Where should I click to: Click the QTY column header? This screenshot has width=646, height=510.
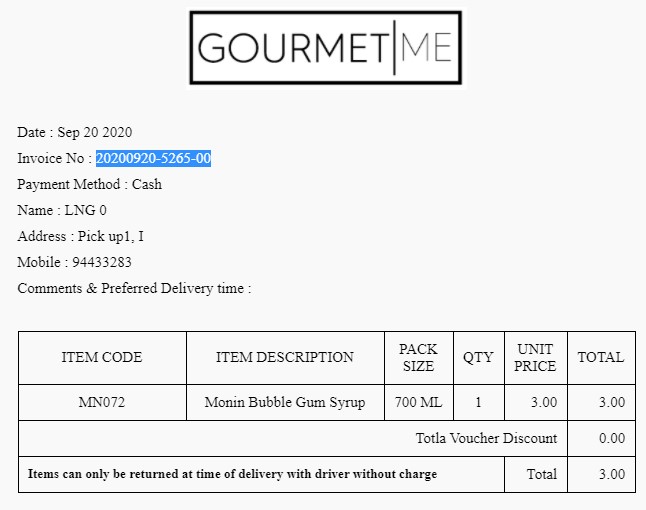tap(478, 357)
